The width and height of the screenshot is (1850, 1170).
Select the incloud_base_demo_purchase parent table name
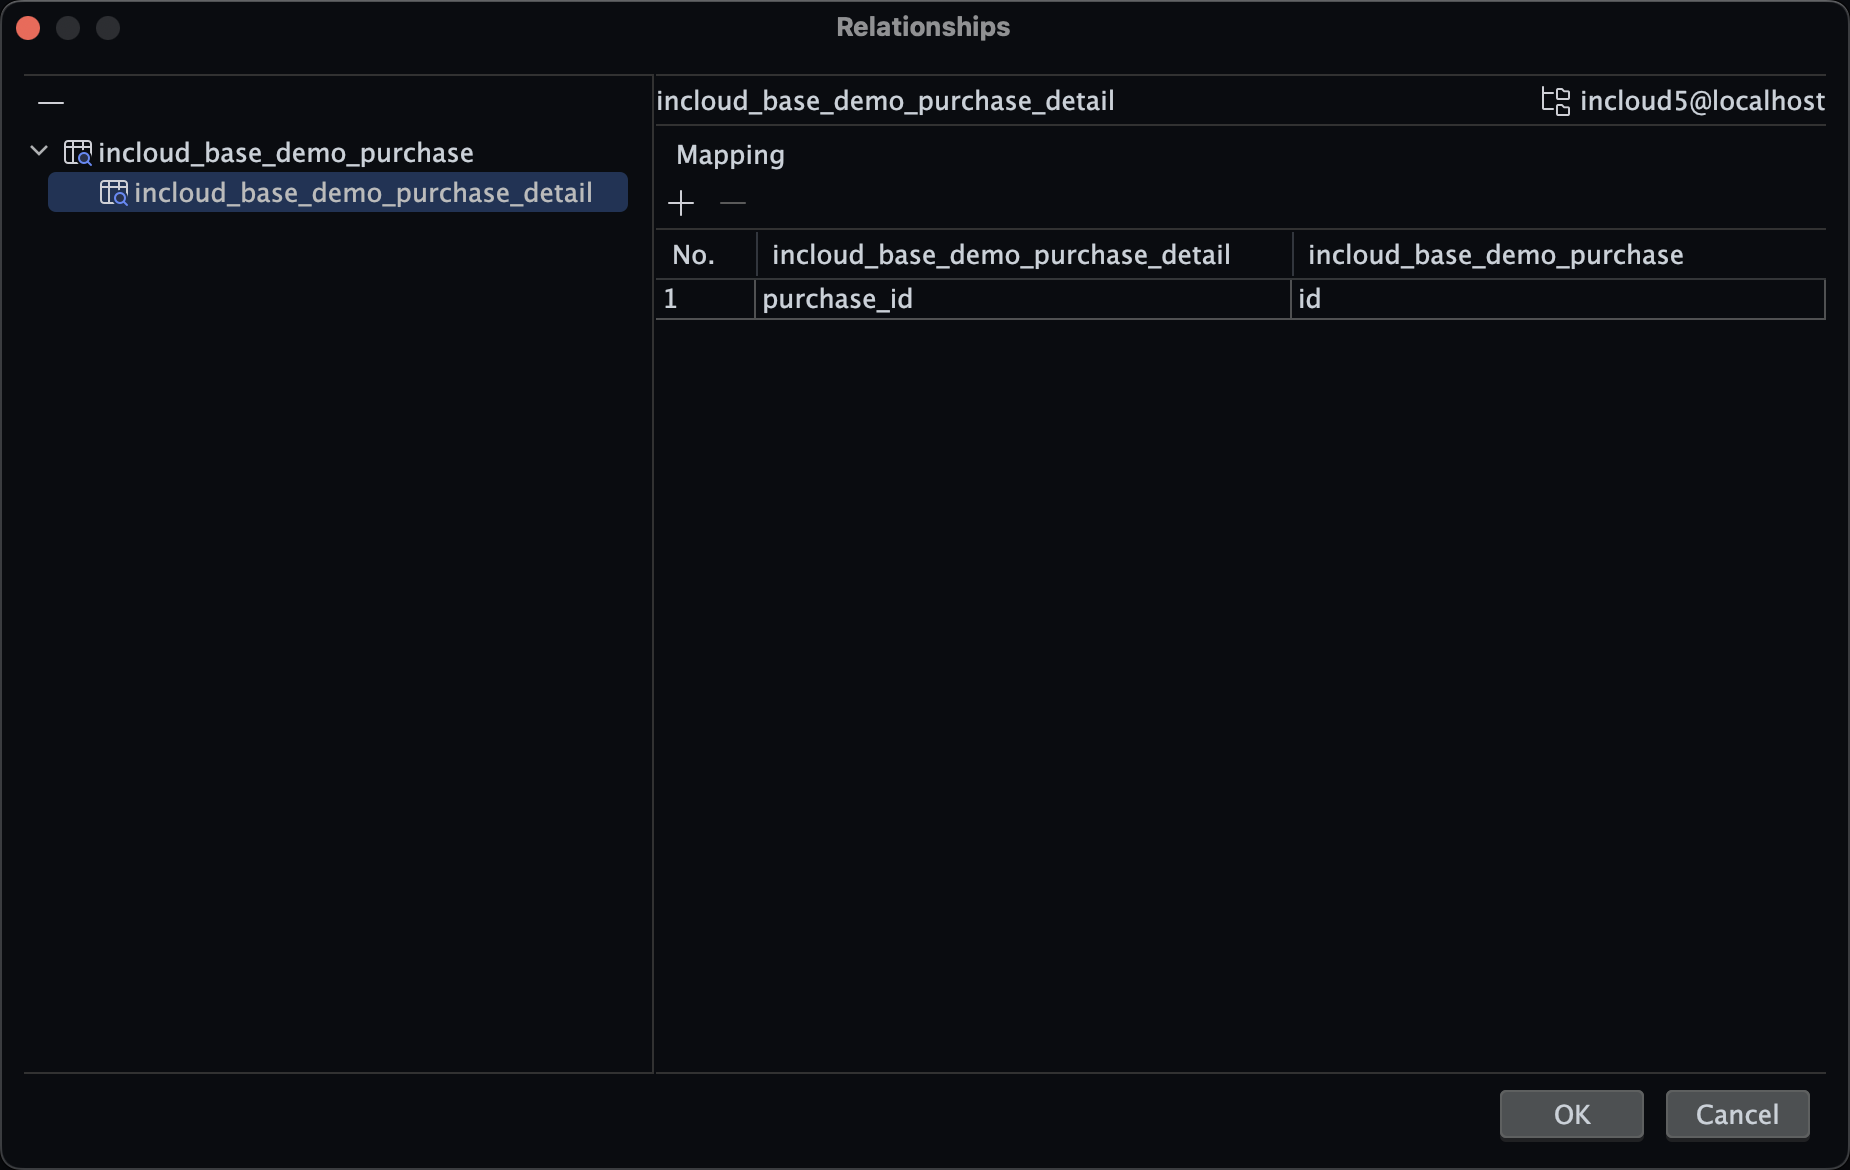click(x=286, y=153)
